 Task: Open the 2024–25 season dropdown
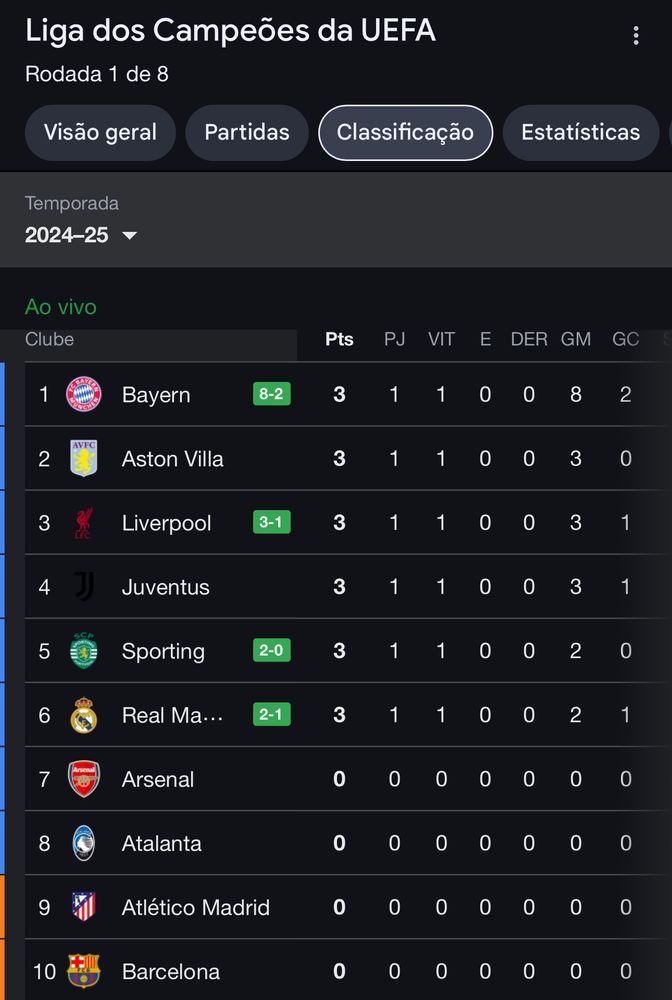coord(81,236)
